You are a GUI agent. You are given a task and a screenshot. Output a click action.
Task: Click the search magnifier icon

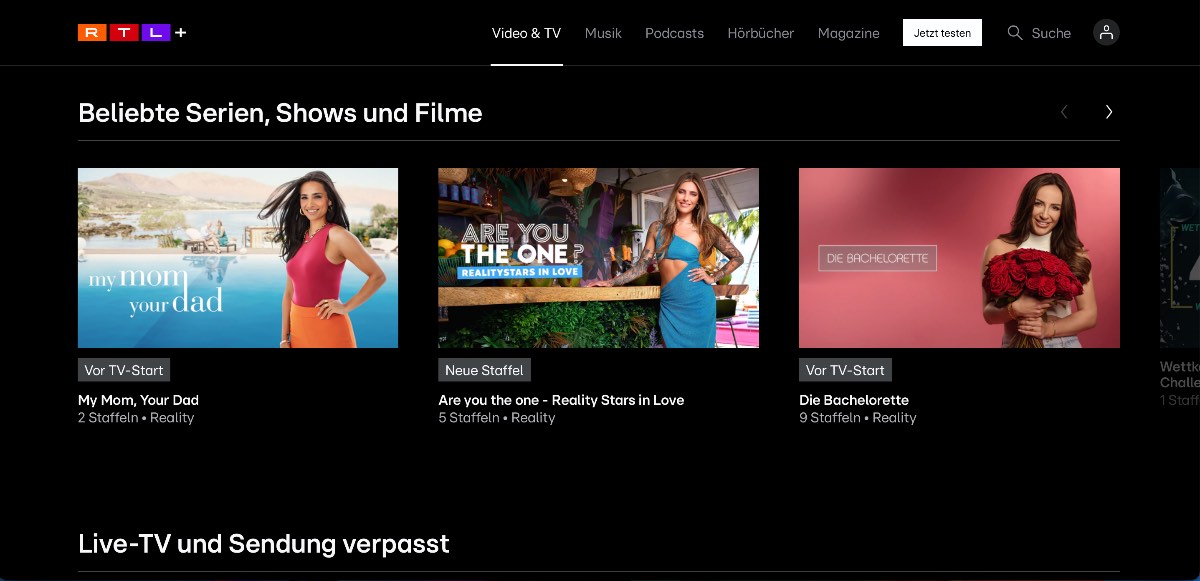(1015, 33)
